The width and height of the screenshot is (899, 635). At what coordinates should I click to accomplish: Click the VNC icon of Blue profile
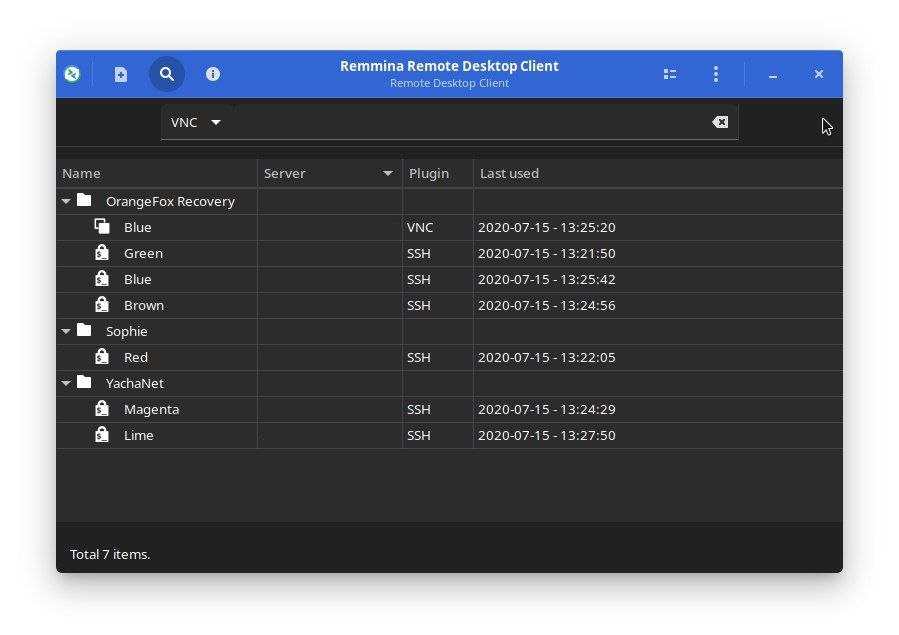tap(102, 226)
